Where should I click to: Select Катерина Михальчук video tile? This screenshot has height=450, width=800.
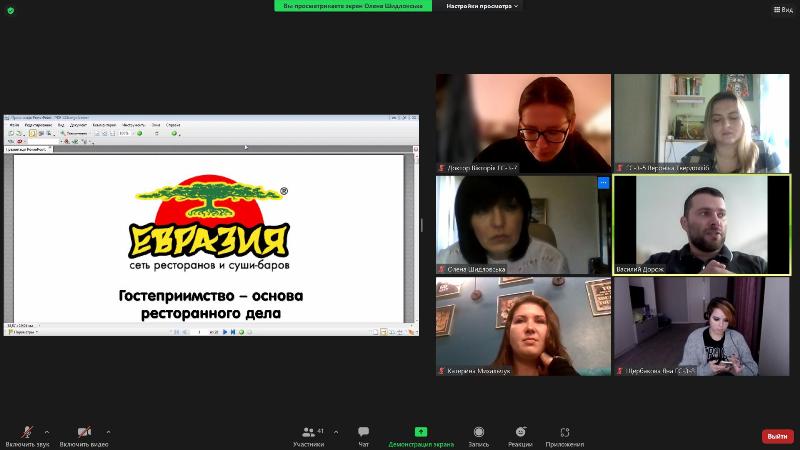[x=523, y=327]
